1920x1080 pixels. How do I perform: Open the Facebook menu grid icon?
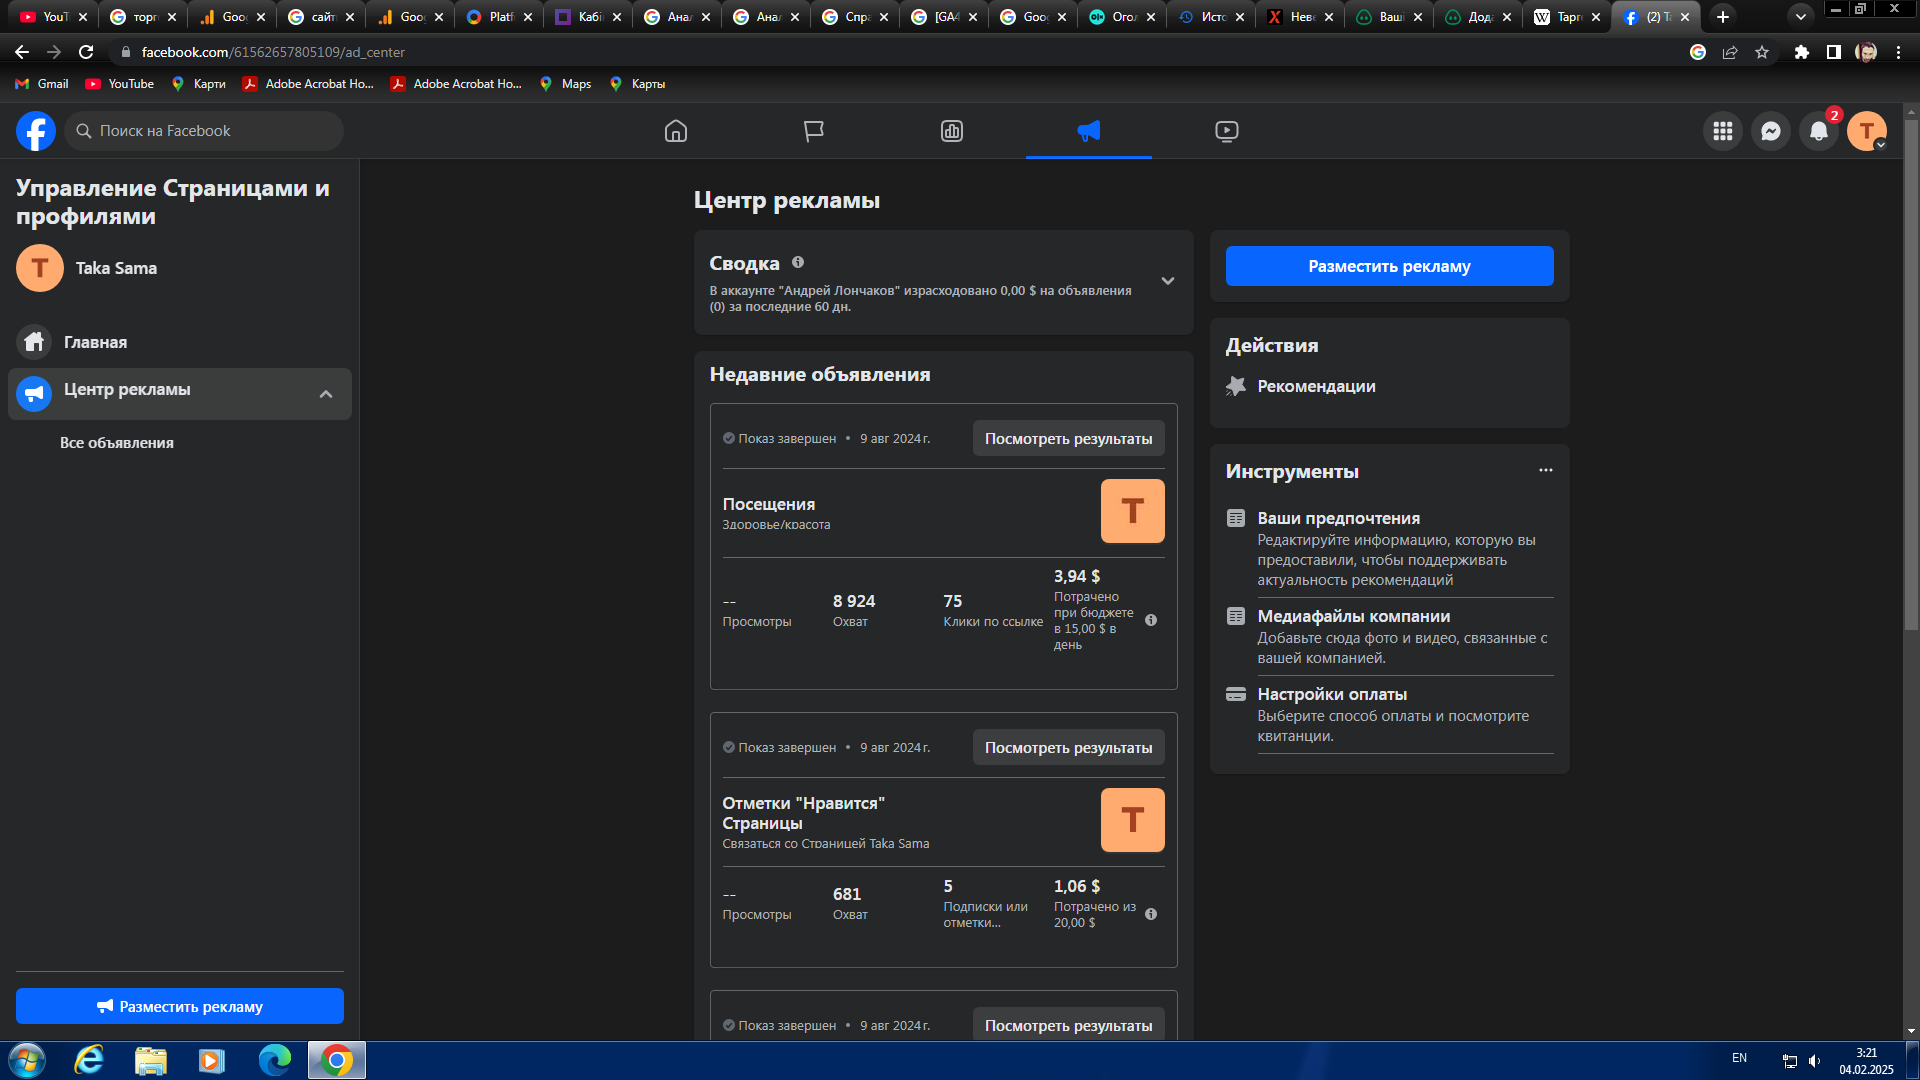tap(1723, 131)
